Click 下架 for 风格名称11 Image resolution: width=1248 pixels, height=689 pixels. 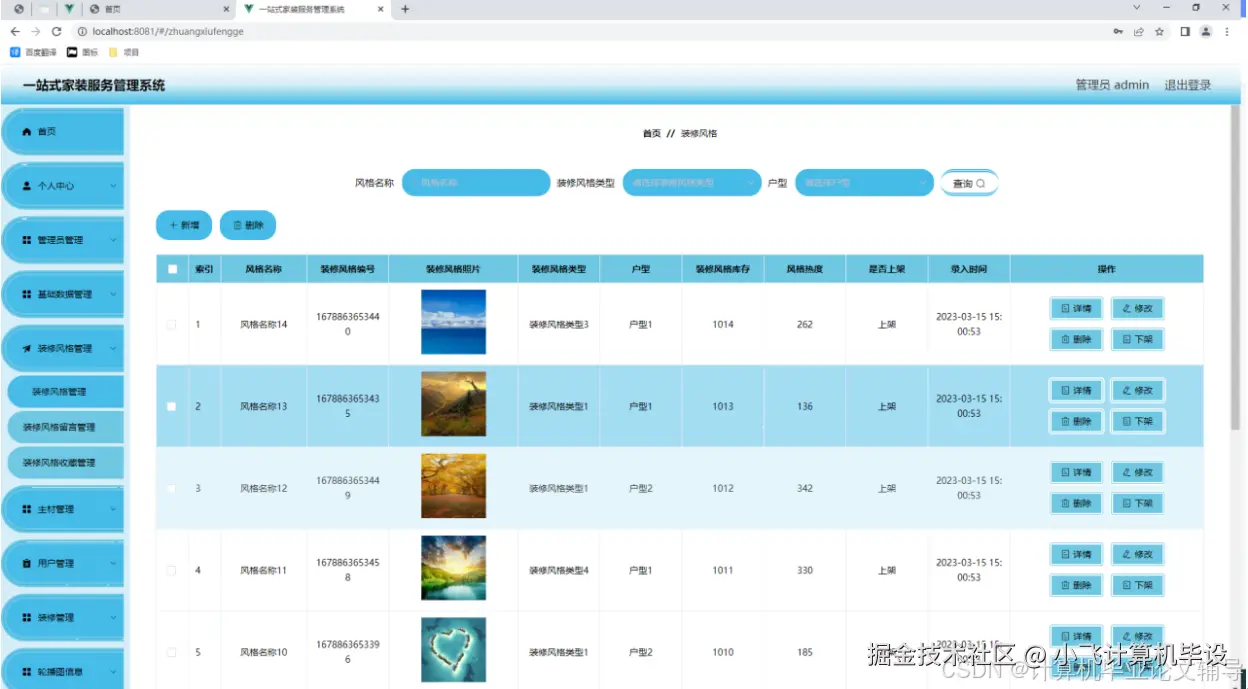click(1137, 586)
